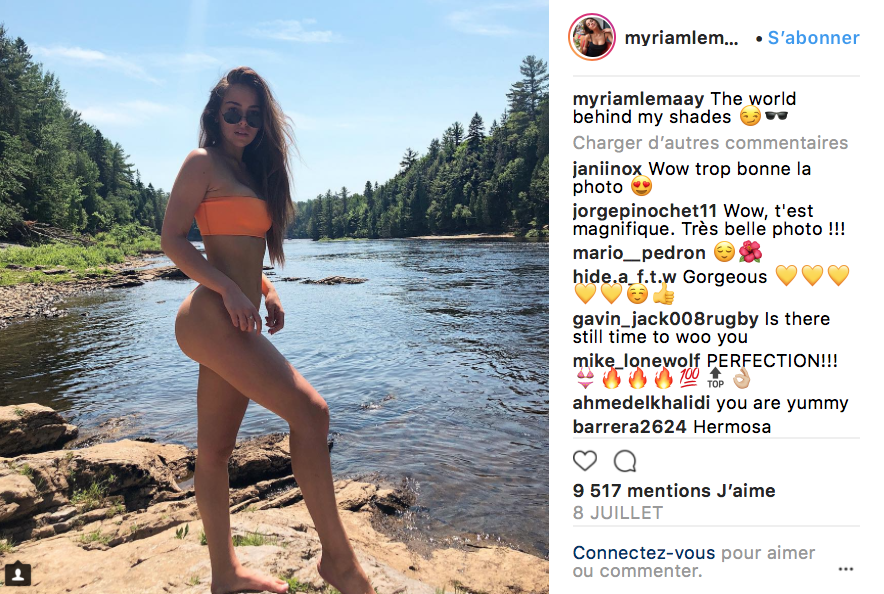Follow the account via S'abonner

click(814, 38)
